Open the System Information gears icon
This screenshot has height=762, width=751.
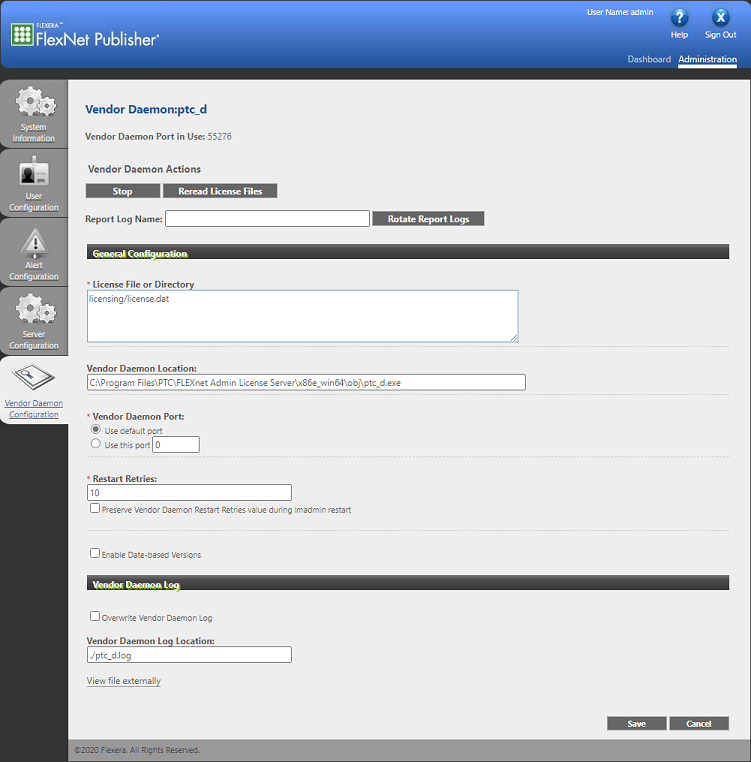[x=35, y=101]
